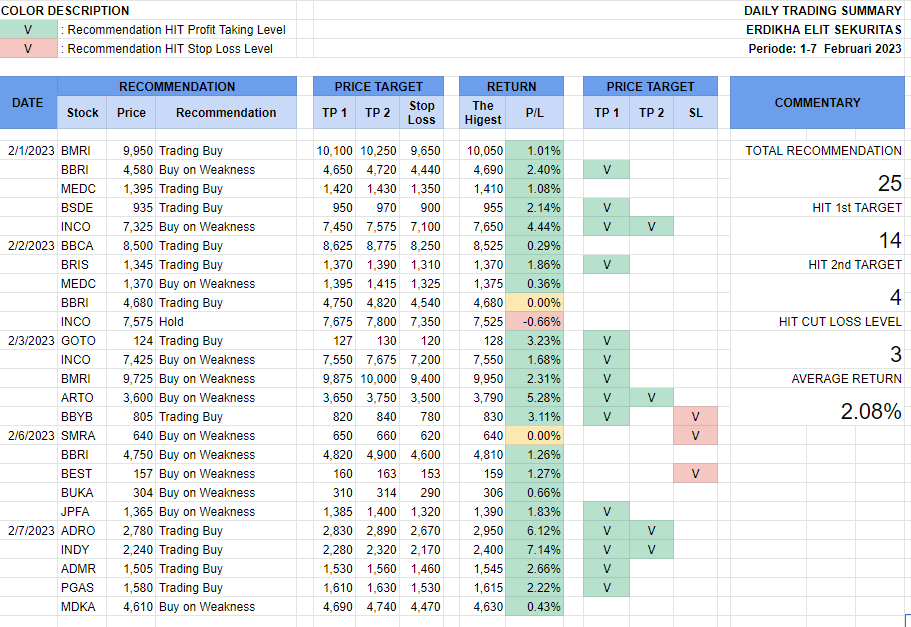
Task: Click the RETURN section header
Action: click(x=511, y=87)
